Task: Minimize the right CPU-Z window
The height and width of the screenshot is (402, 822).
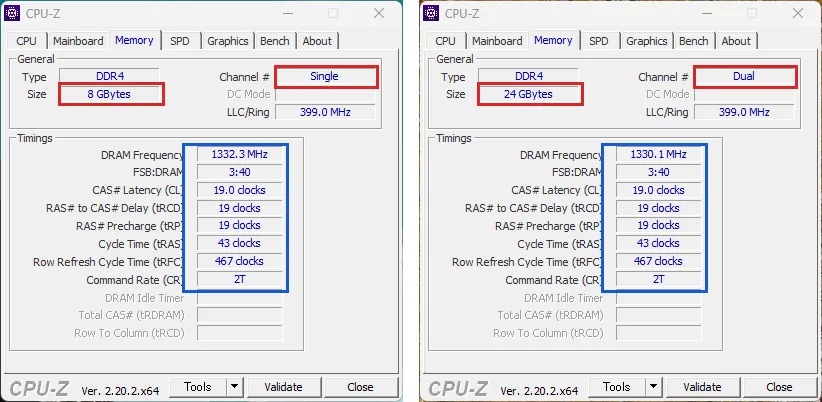Action: (x=707, y=14)
